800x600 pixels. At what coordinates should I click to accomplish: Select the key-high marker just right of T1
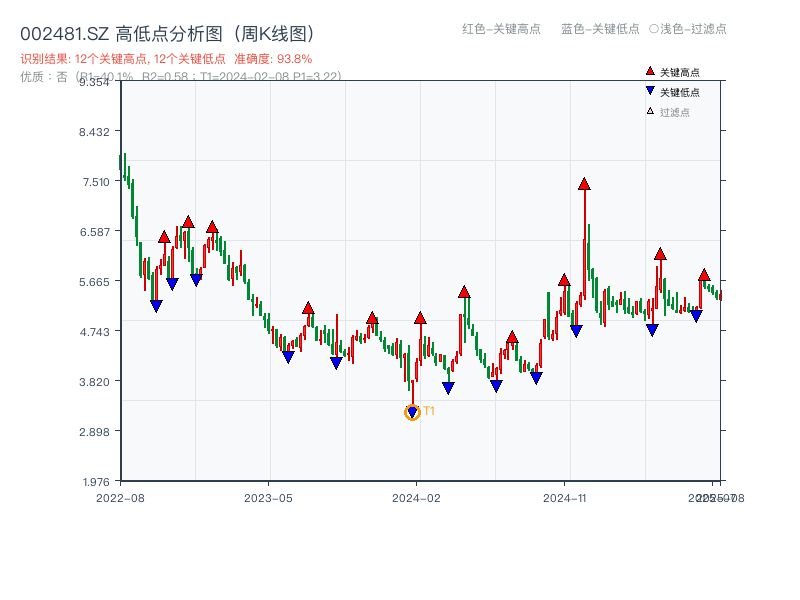420,318
